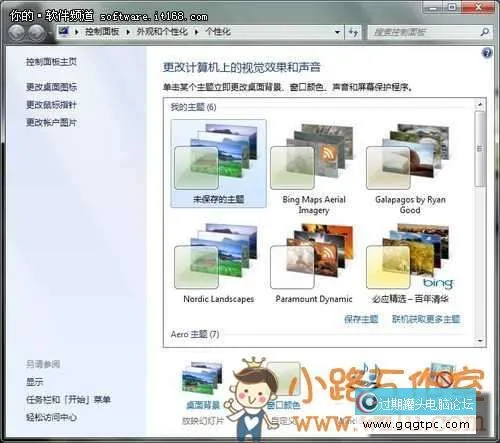
Task: Select Paramount Dynamic theme thumbnail
Action: (x=314, y=263)
